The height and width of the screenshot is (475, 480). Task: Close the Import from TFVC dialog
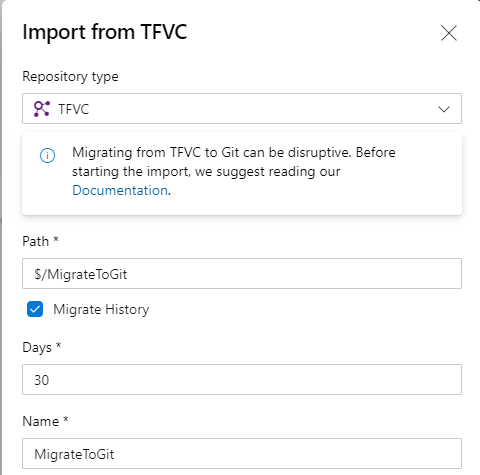coord(449,33)
